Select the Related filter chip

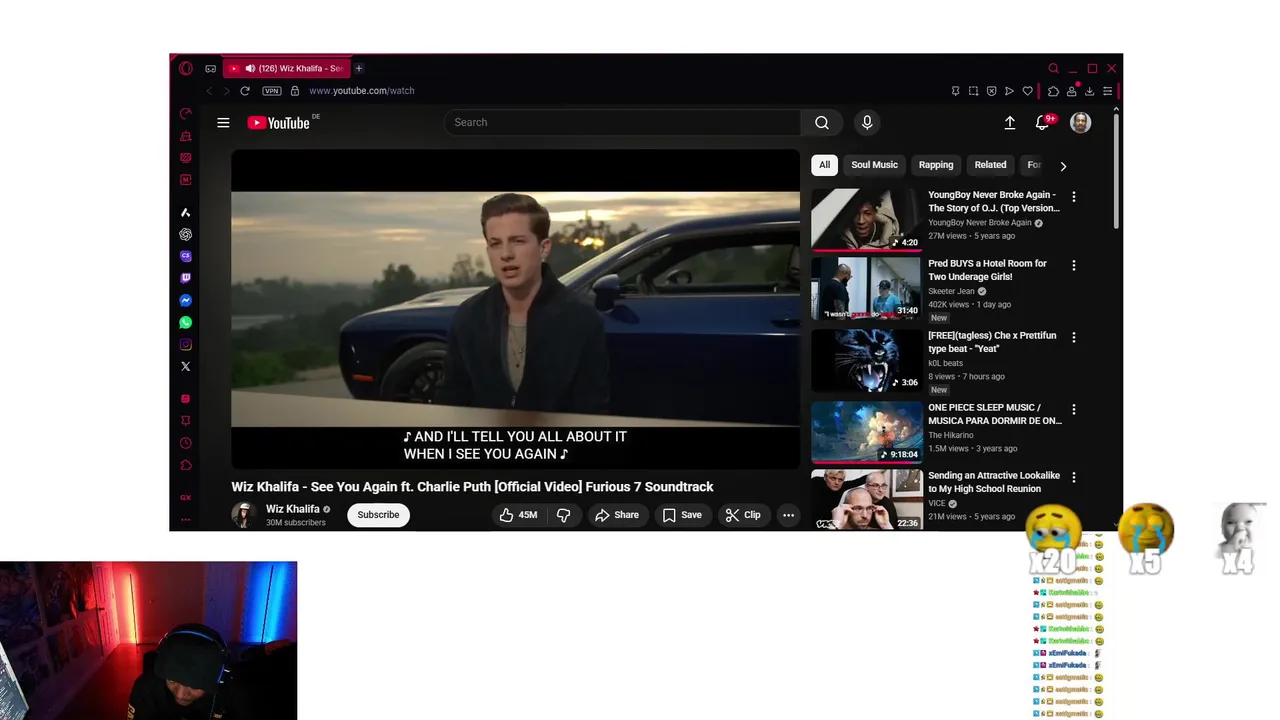990,165
